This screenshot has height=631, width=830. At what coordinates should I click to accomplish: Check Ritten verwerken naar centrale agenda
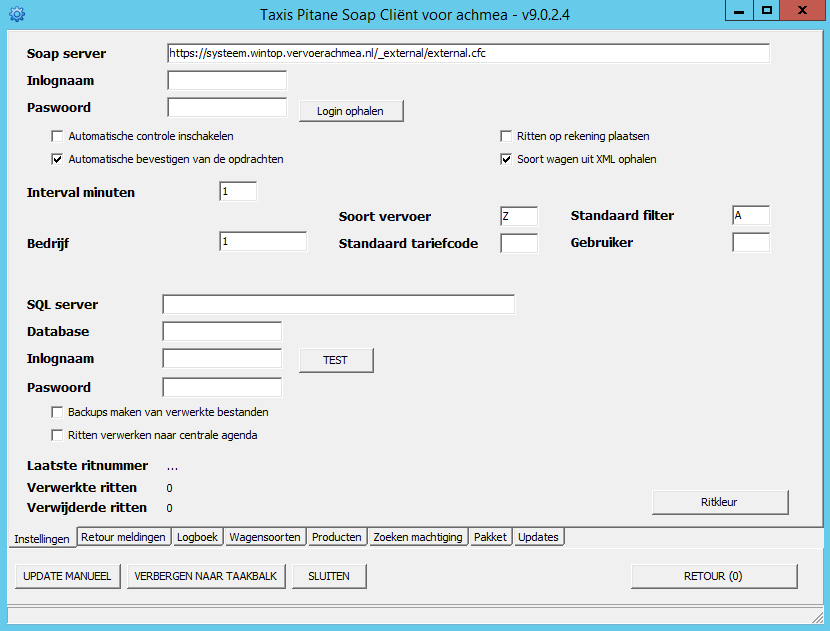tap(57, 435)
